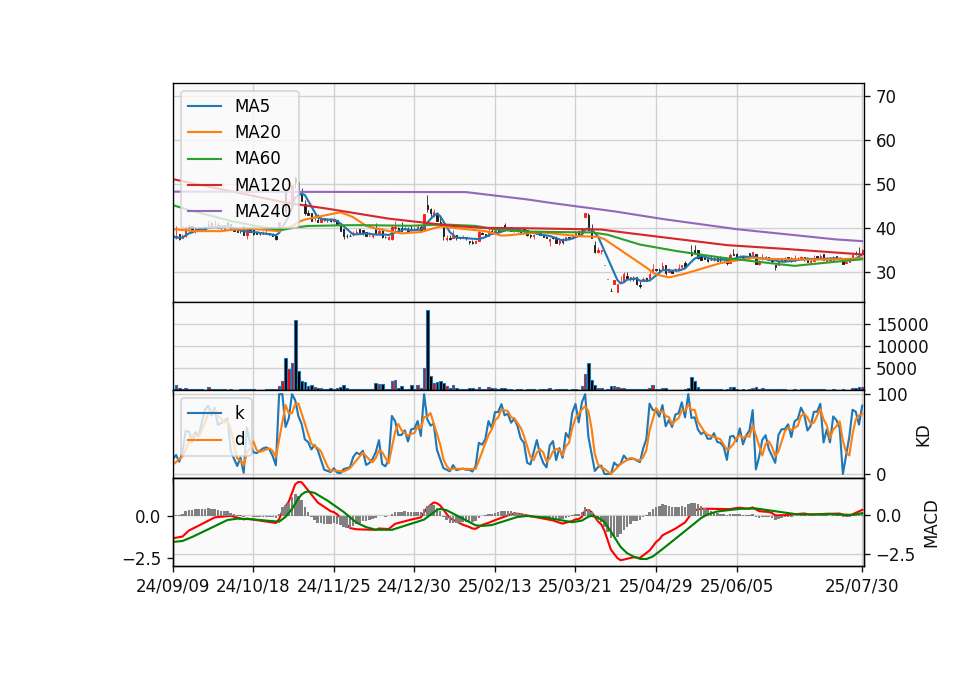Screen dimensions: 960x690
Task: Click the price axis value 30
Action: coord(886,273)
